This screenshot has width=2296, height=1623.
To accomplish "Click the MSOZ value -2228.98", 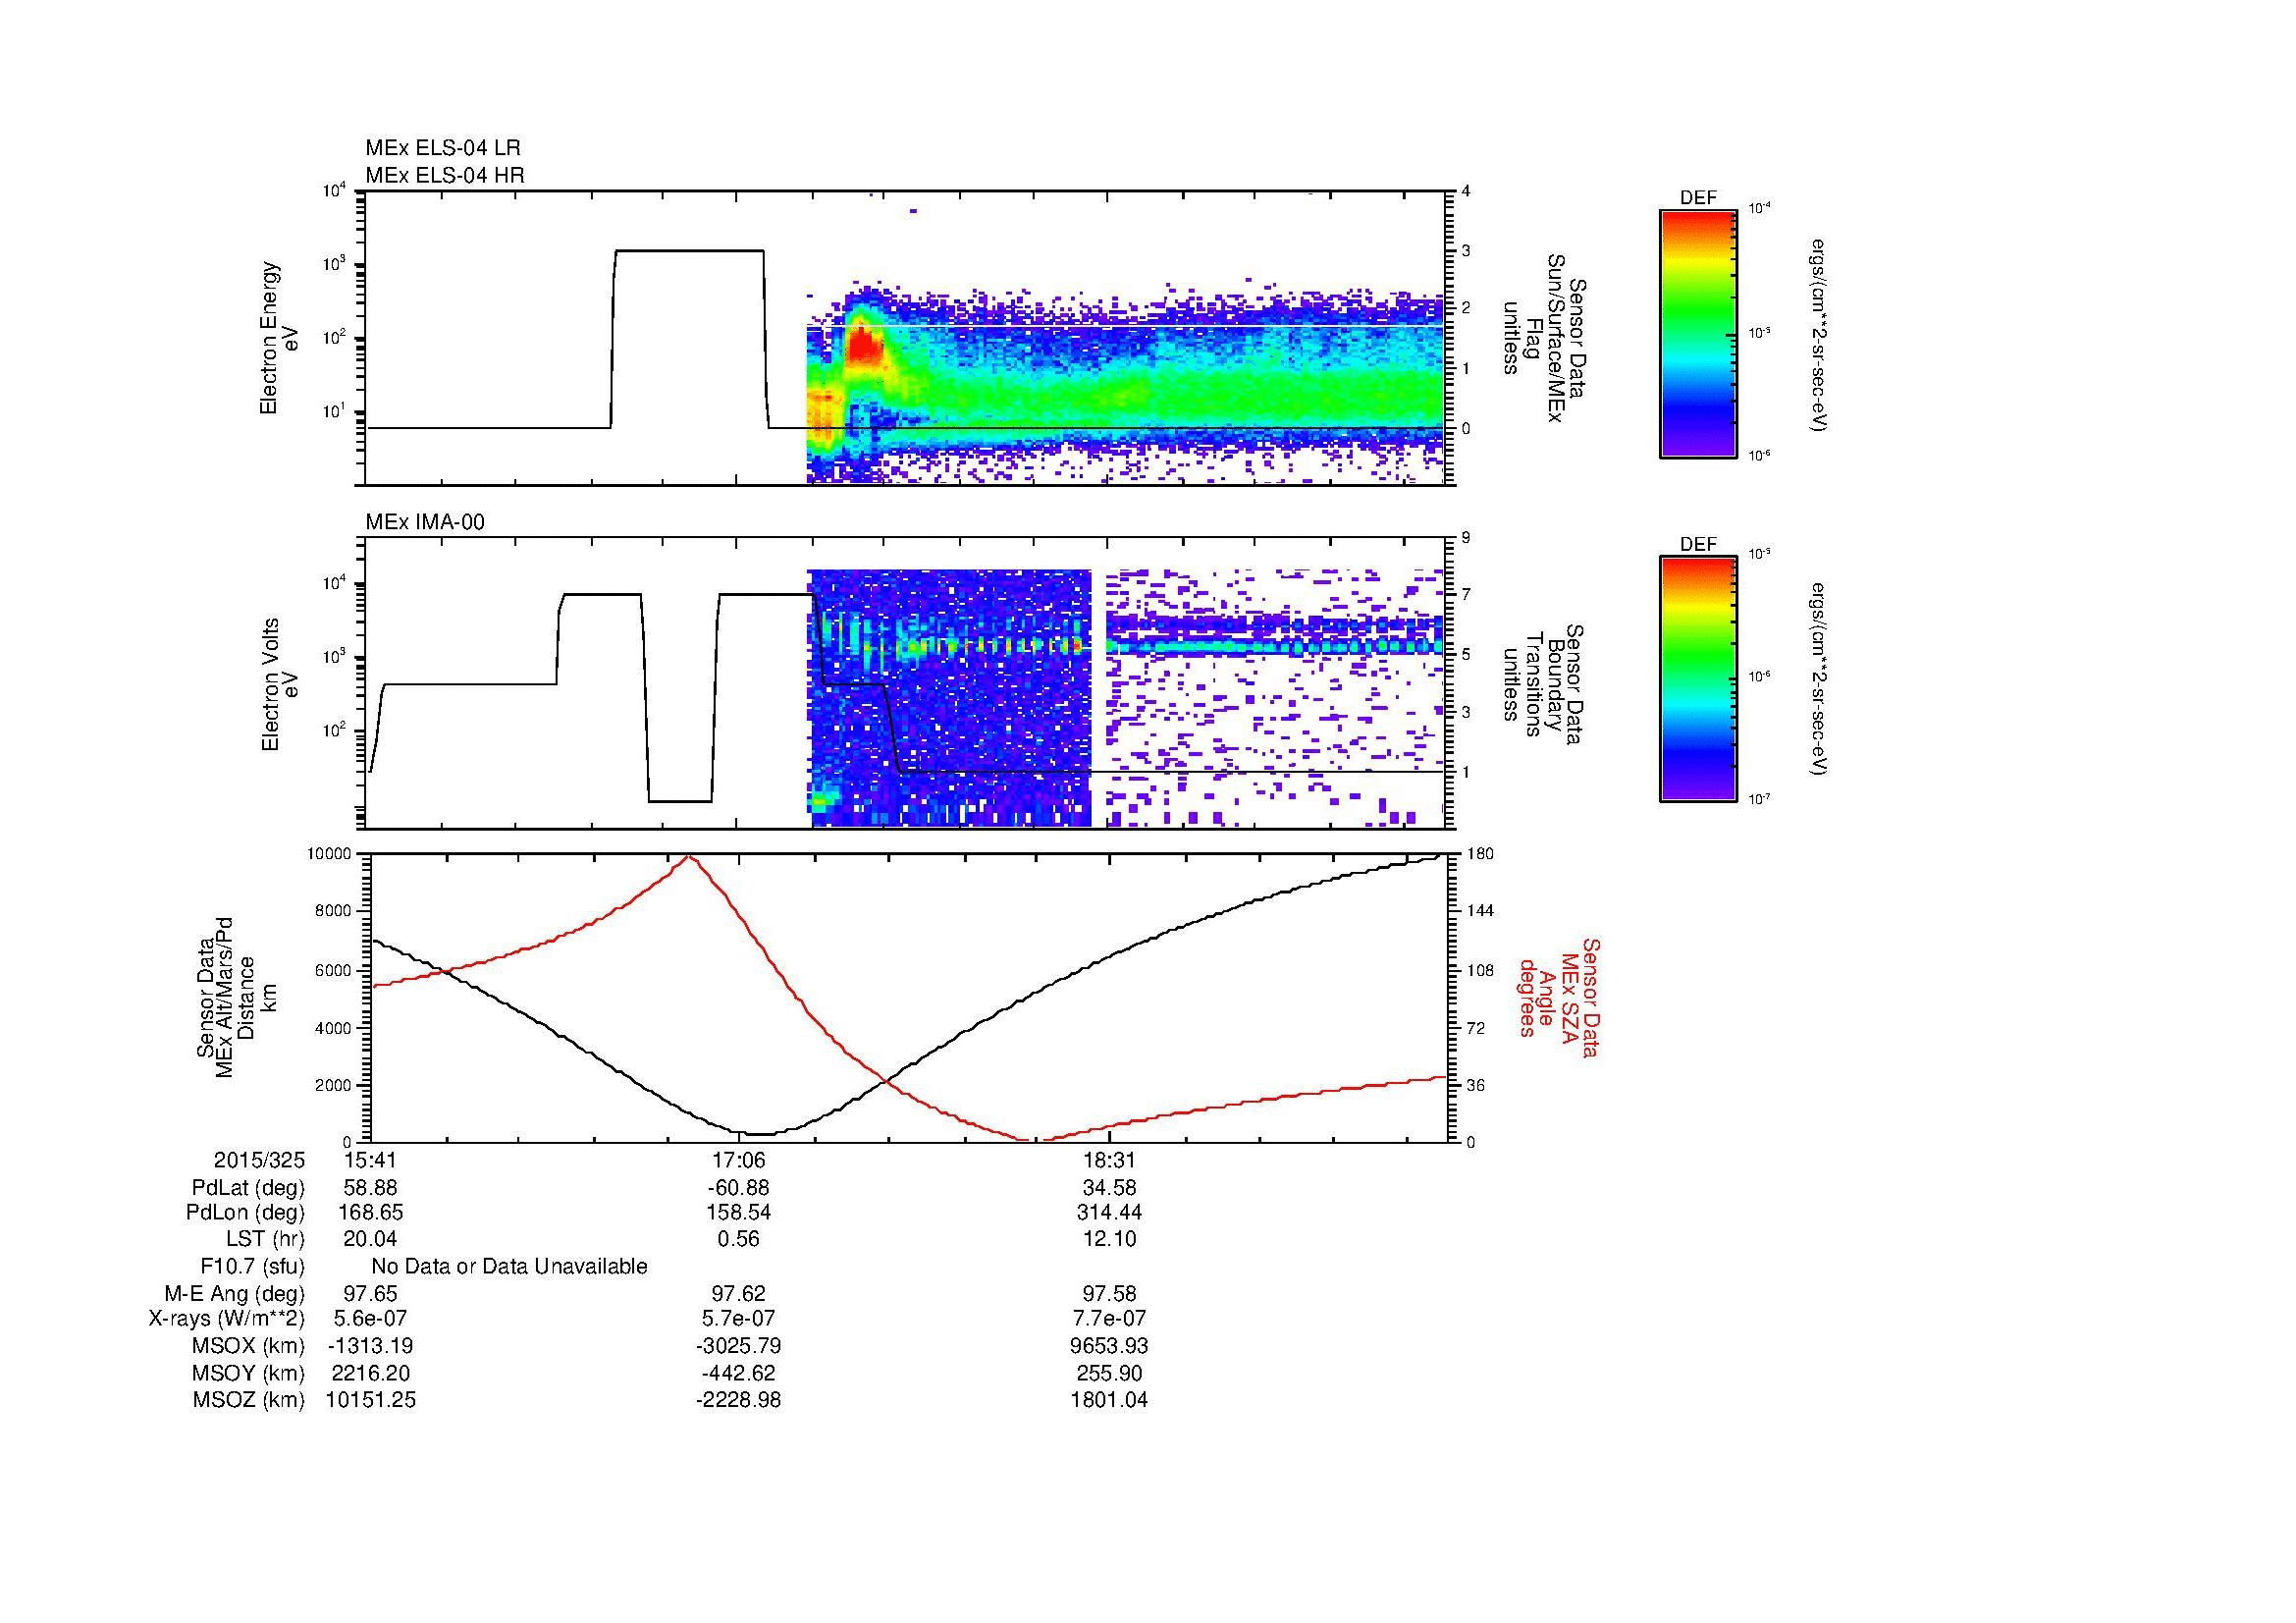I will point(738,1401).
